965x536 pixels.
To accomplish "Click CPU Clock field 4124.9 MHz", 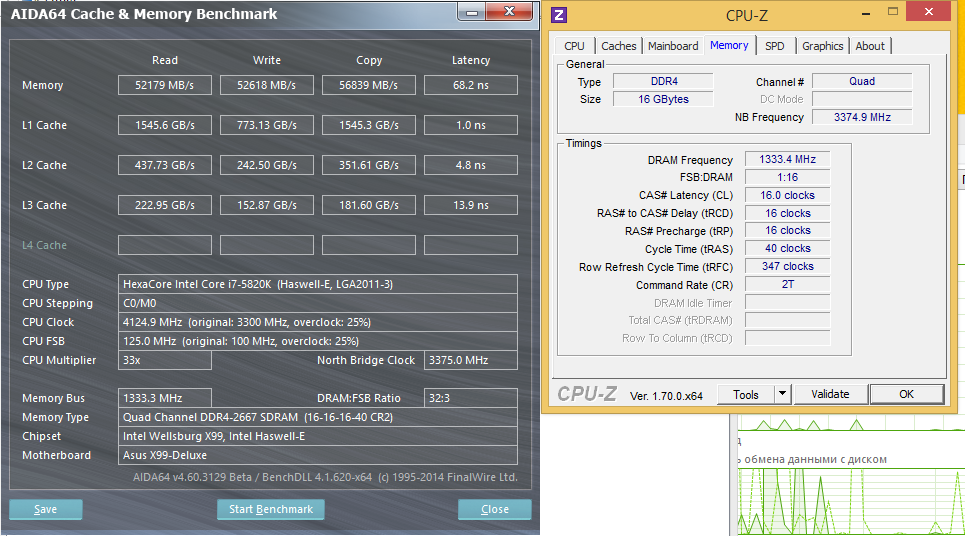I will pos(318,322).
